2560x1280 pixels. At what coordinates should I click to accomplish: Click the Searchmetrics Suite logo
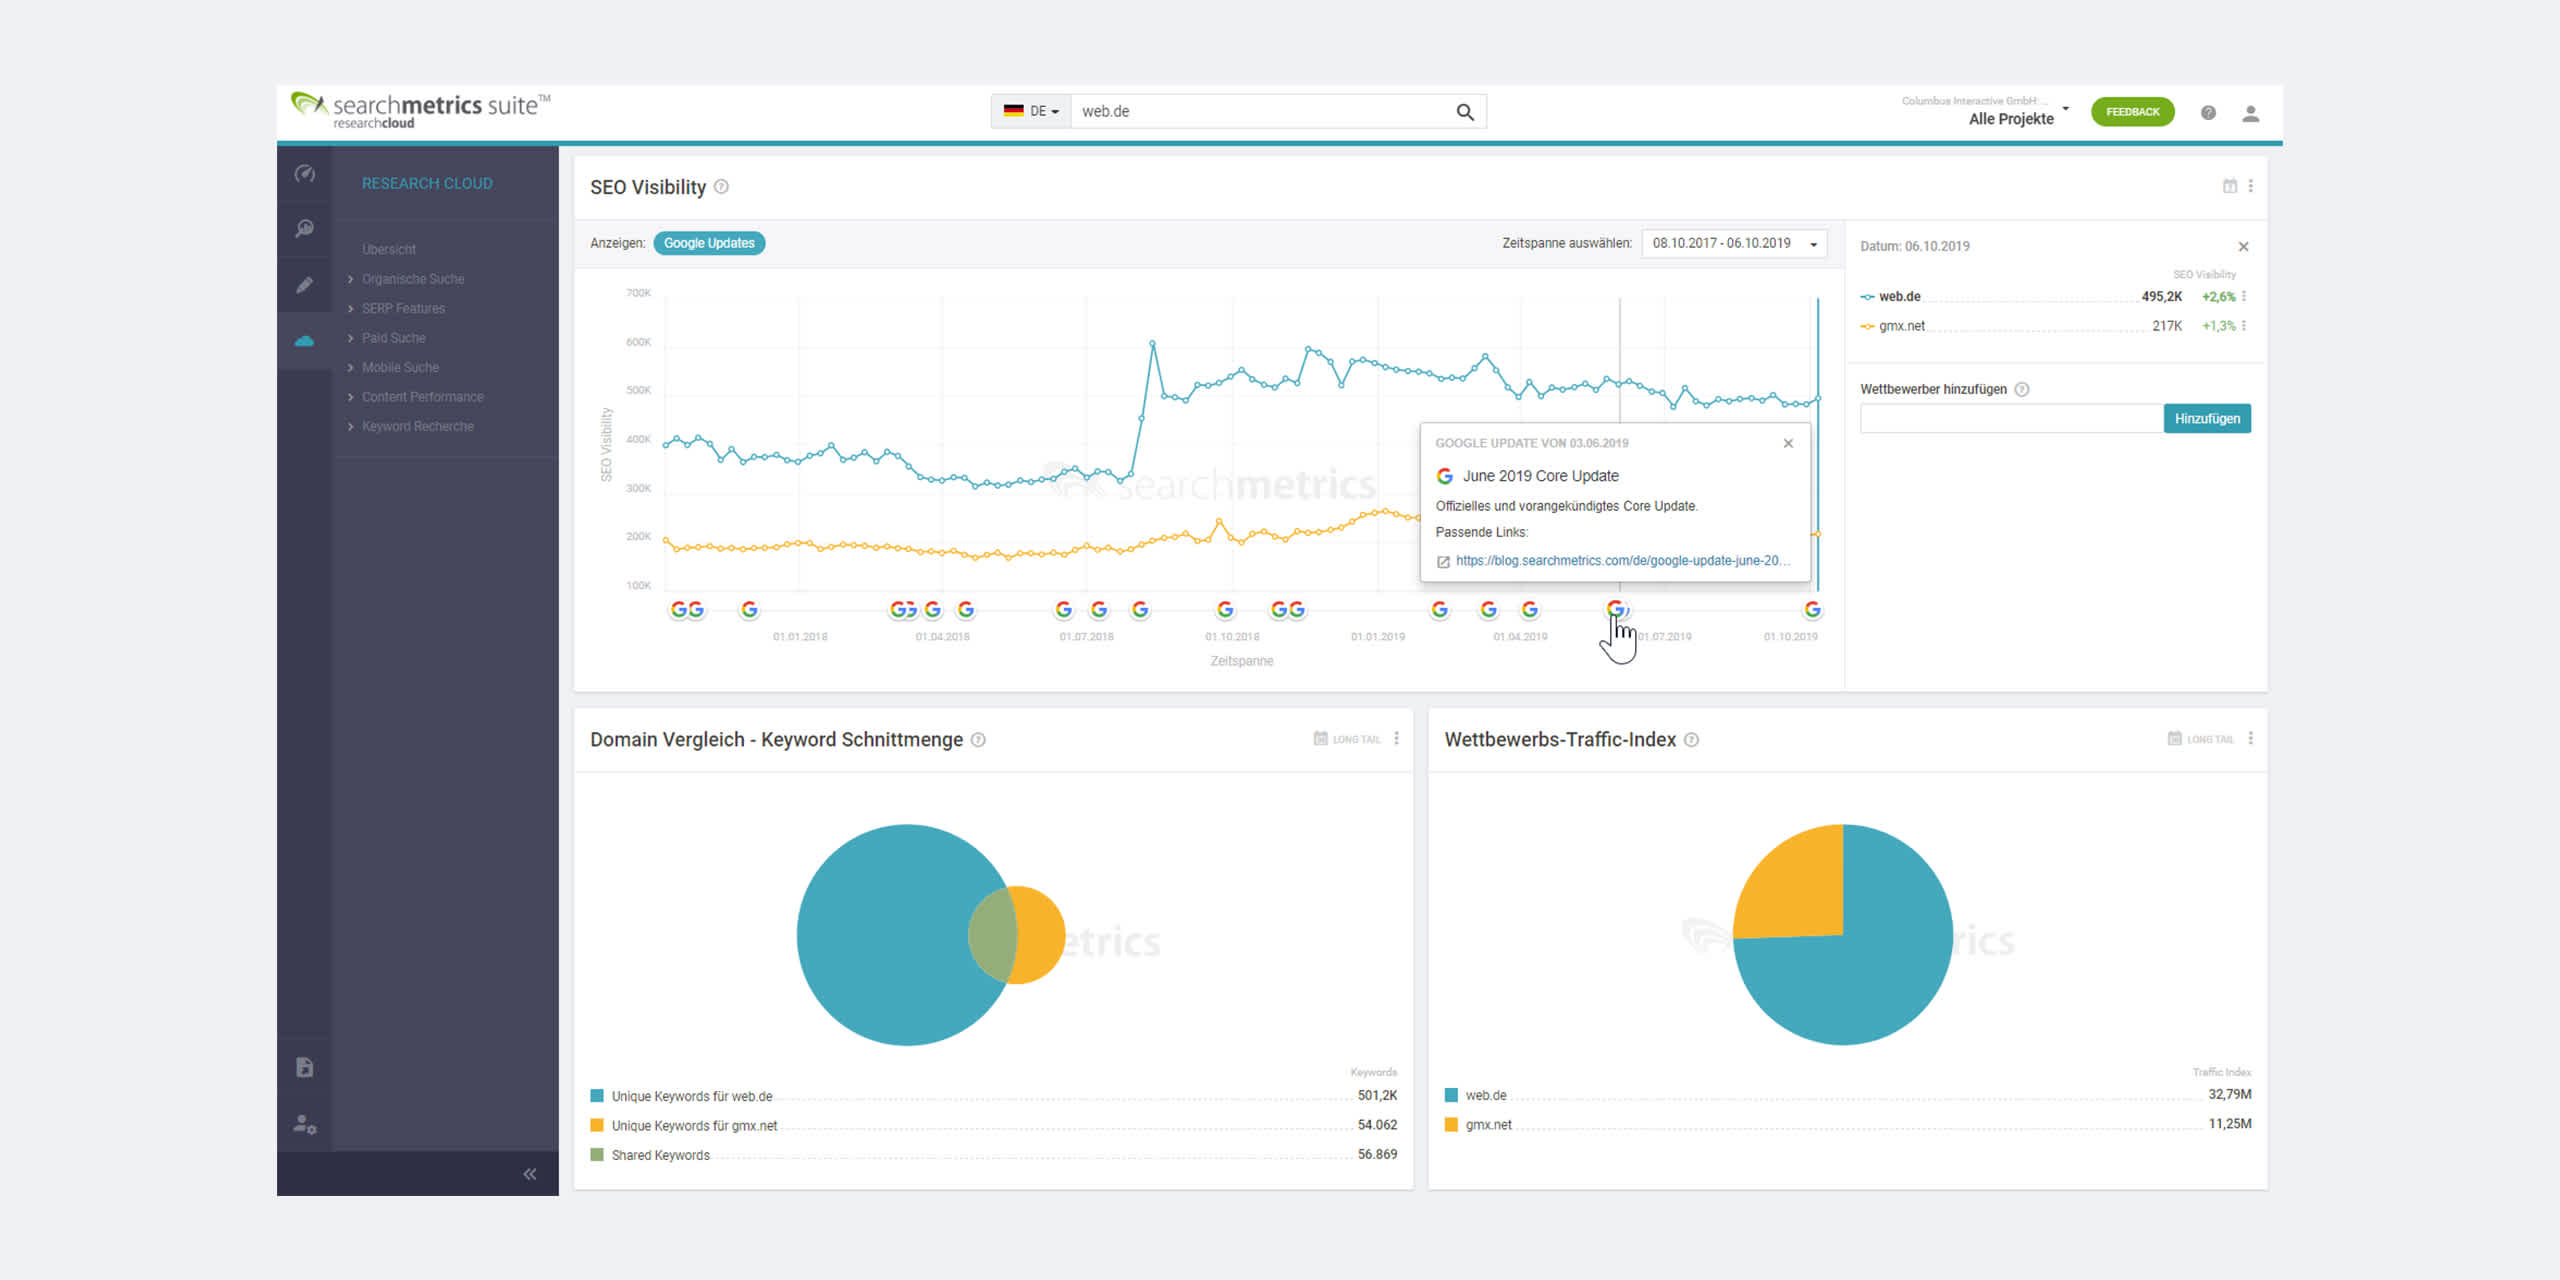pos(420,110)
